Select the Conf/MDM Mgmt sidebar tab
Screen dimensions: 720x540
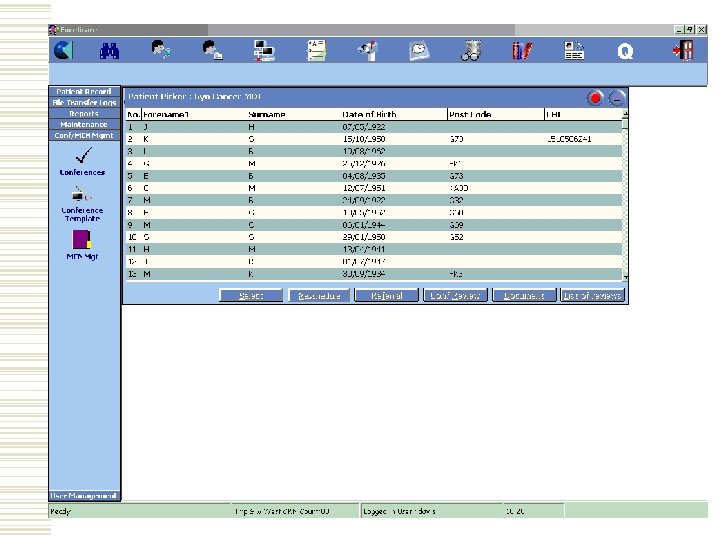click(x=84, y=135)
